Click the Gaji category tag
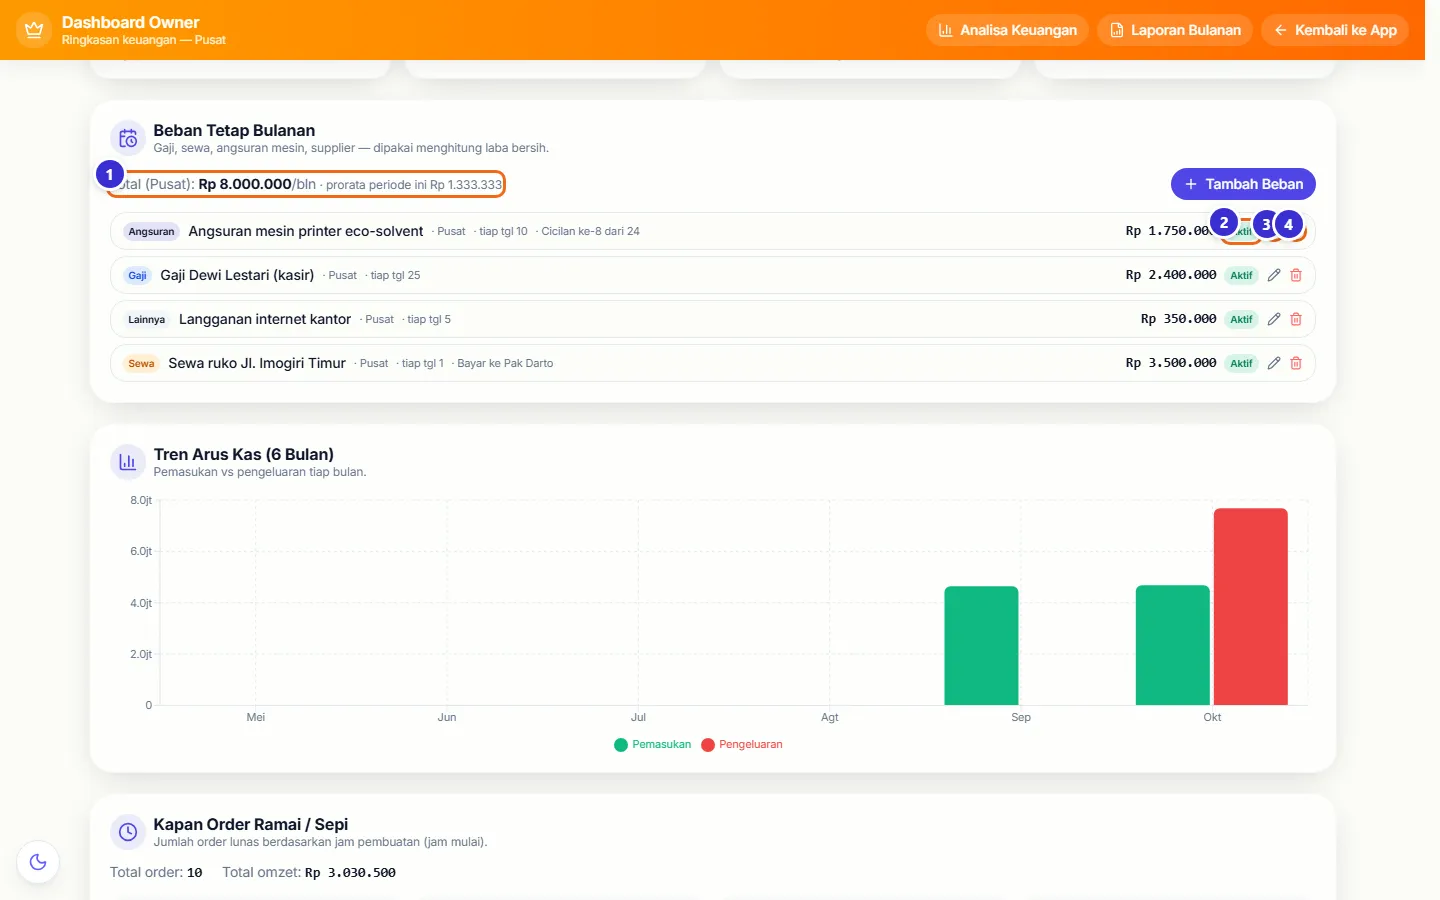 137,275
